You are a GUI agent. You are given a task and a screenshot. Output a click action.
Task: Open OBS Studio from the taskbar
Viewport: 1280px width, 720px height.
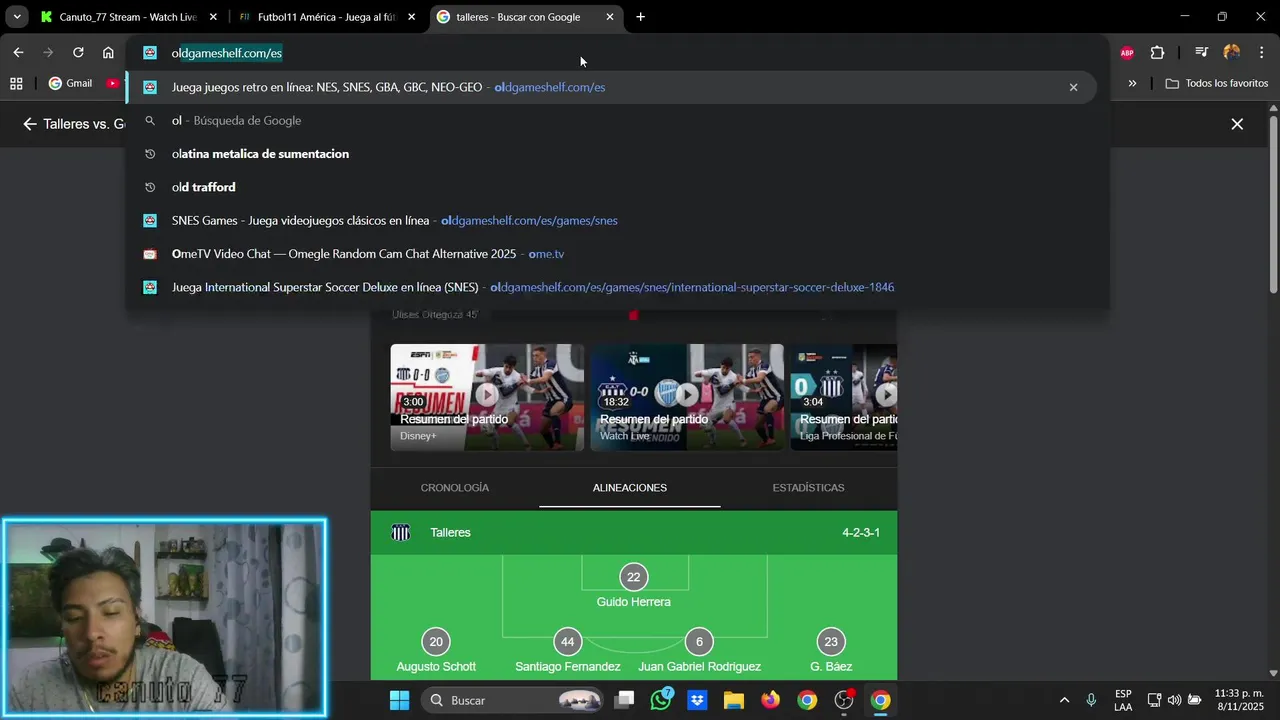(844, 700)
